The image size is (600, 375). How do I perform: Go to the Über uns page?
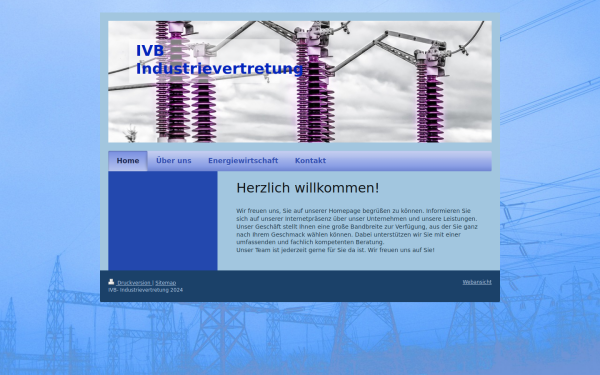coord(173,161)
